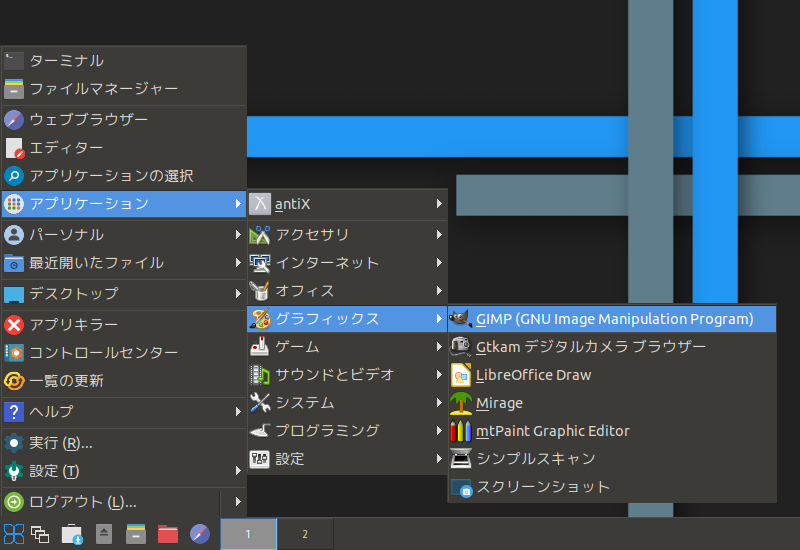800x550 pixels.
Task: Click the アプリキラー label
Action: [x=74, y=324]
